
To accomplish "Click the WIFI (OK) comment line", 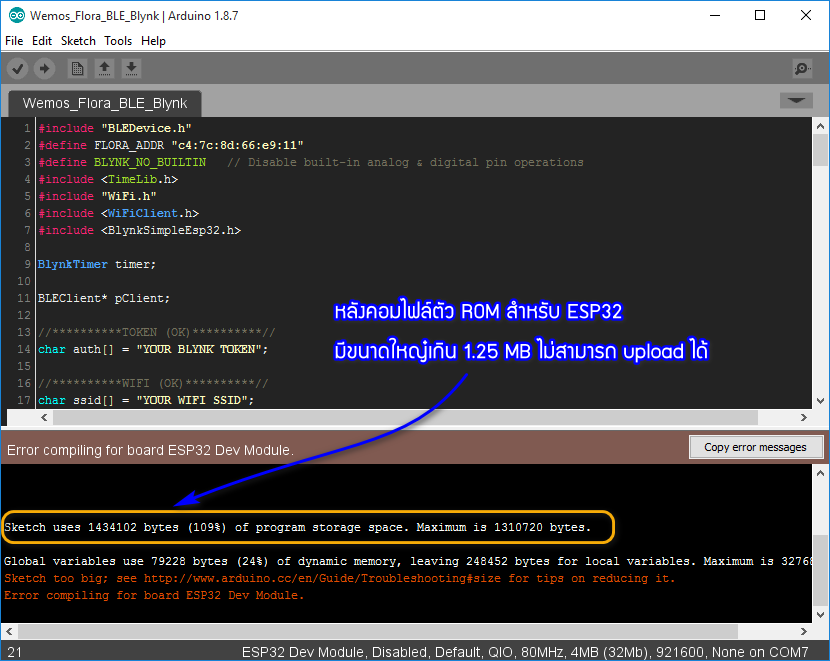I will 153,383.
